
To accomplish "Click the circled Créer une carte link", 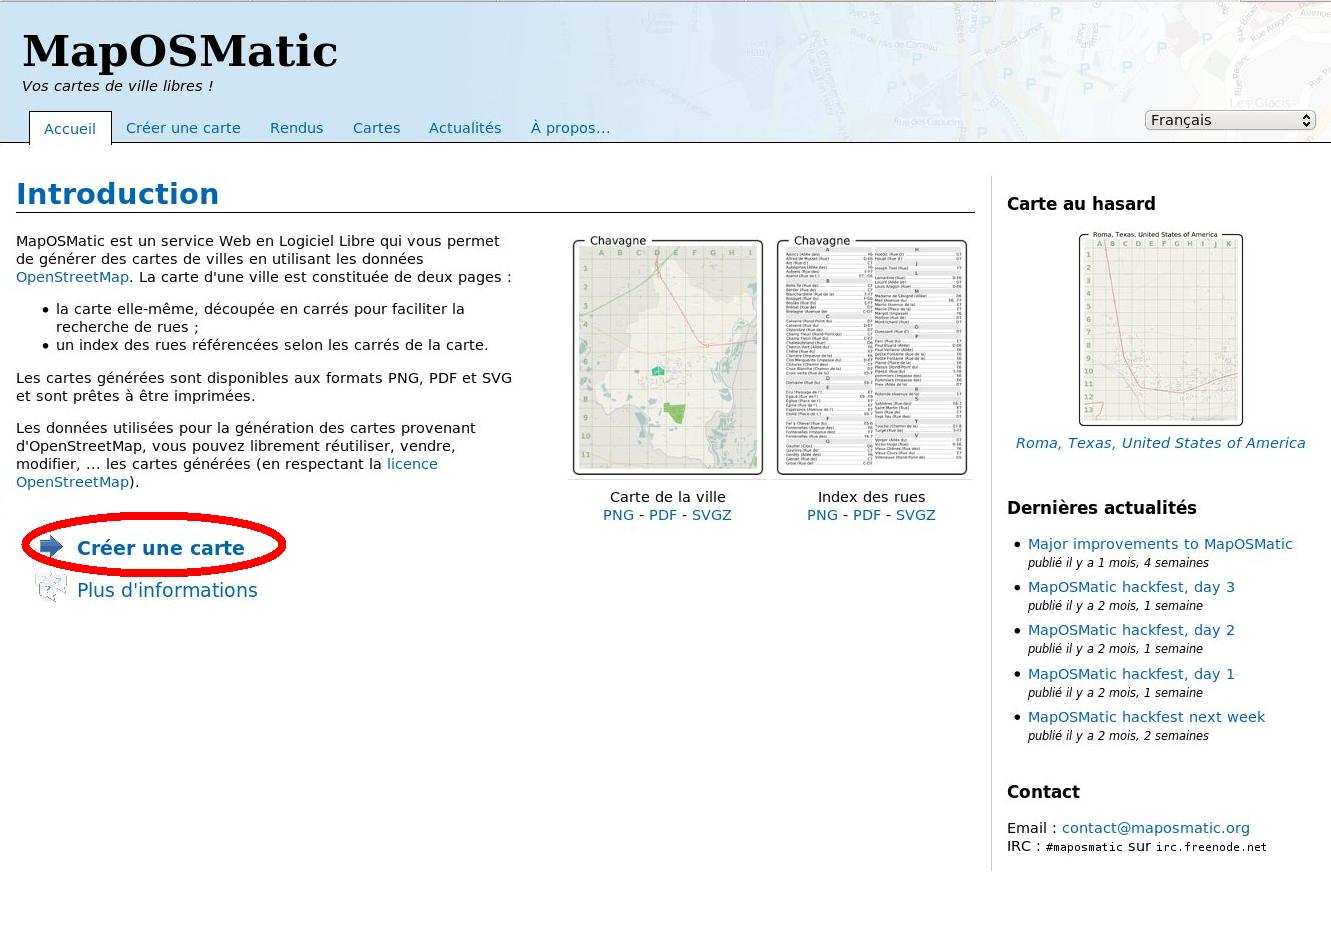I will point(160,548).
